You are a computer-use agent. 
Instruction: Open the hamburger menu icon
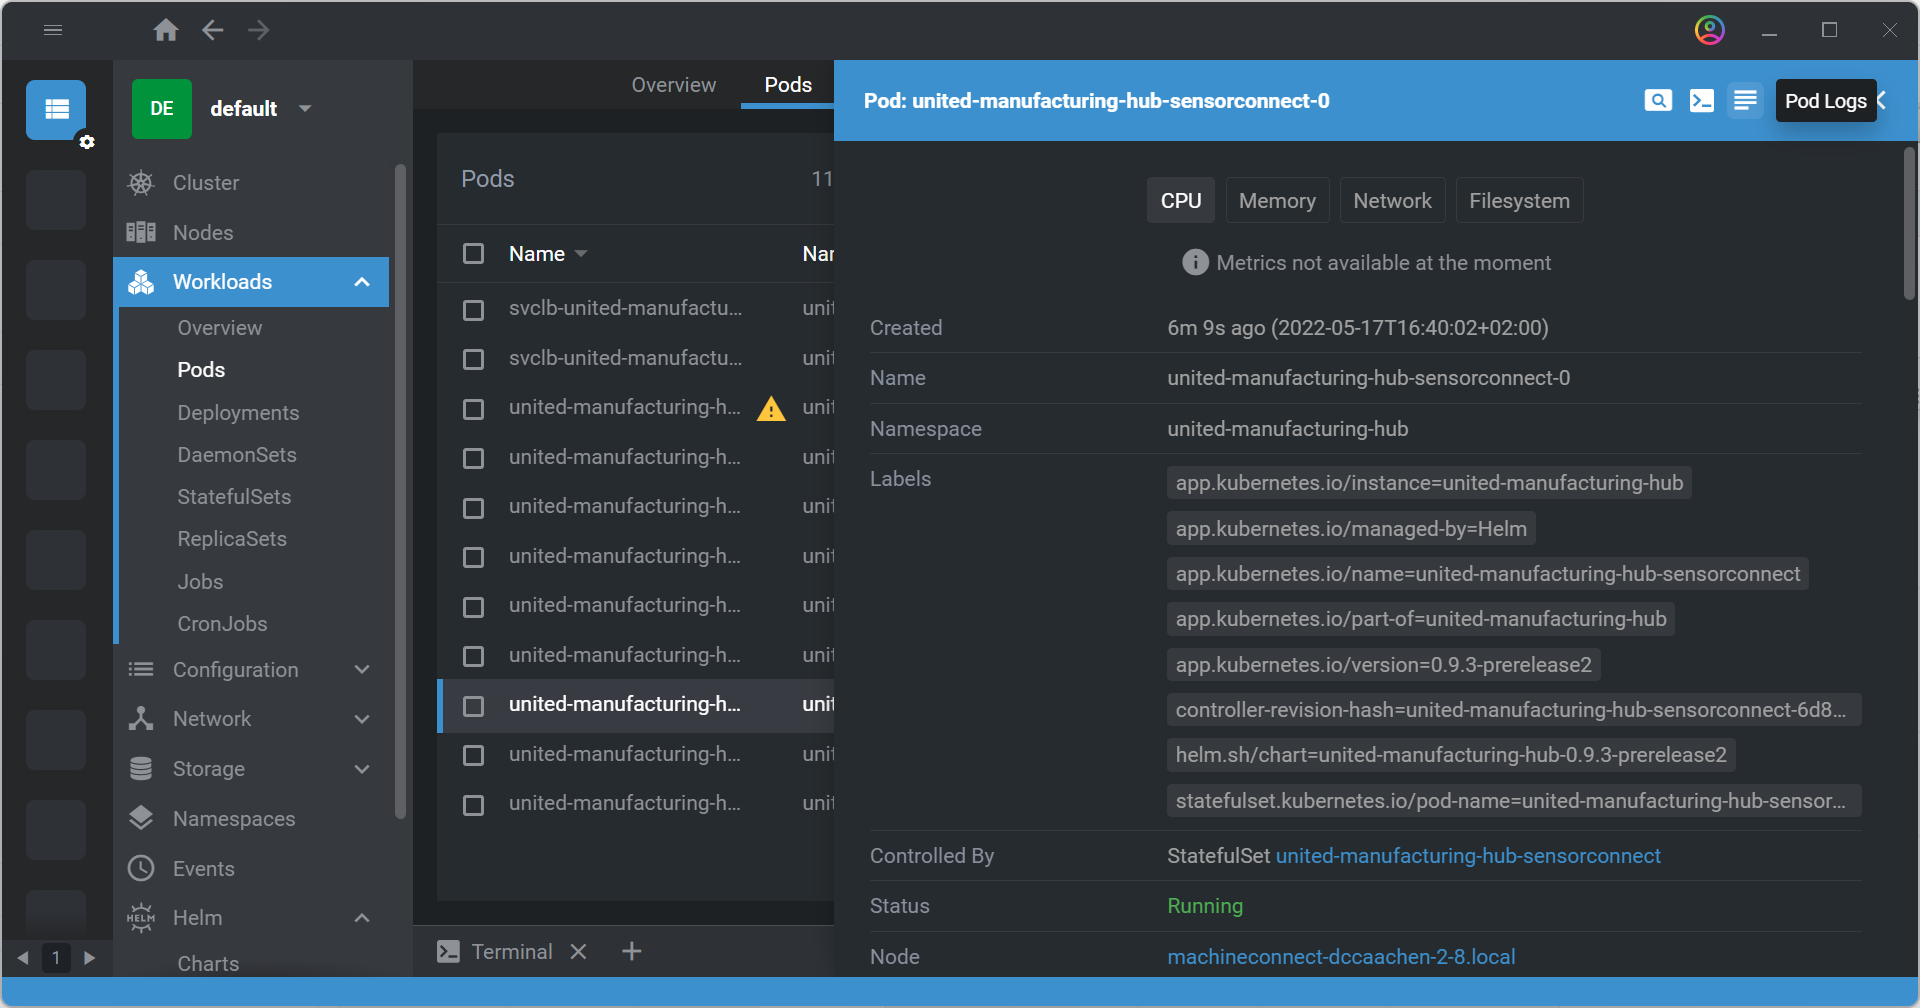pos(53,31)
